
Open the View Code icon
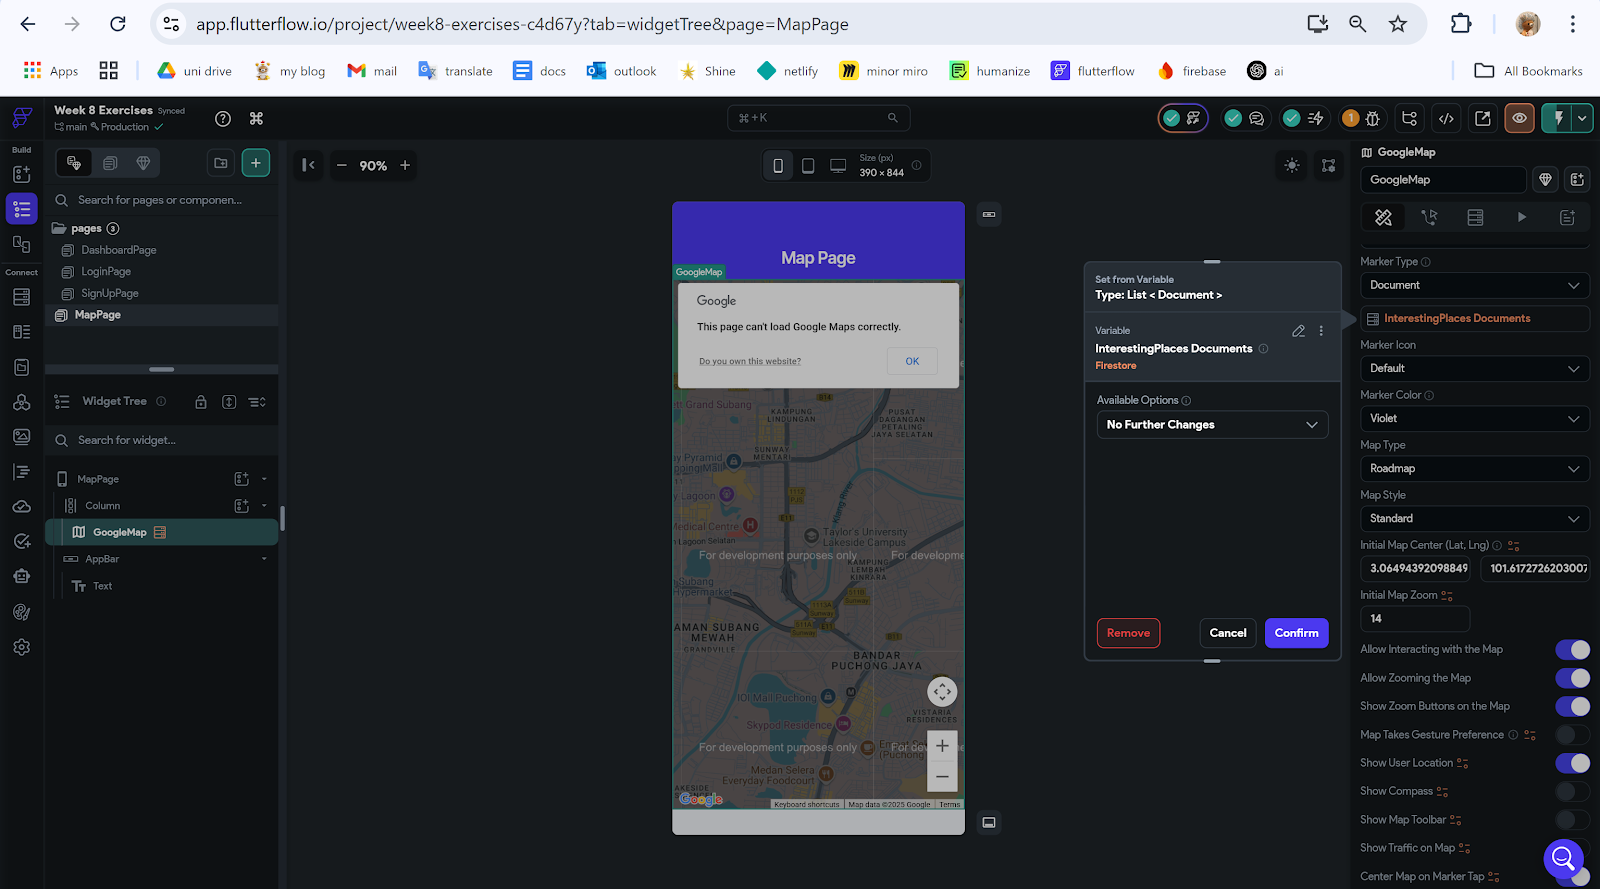pos(1446,118)
